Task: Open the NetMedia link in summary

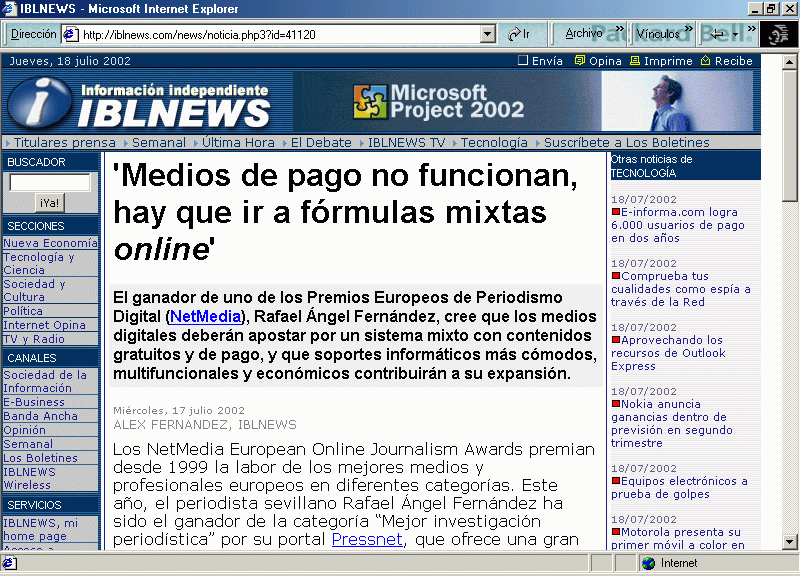Action: (206, 316)
